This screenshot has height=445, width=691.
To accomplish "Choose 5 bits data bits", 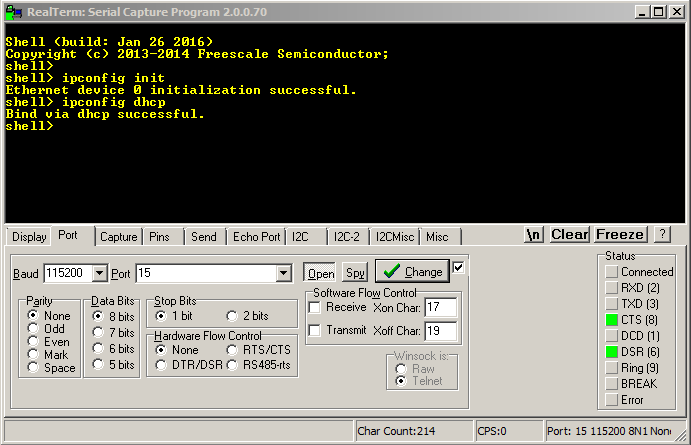I will pos(98,364).
